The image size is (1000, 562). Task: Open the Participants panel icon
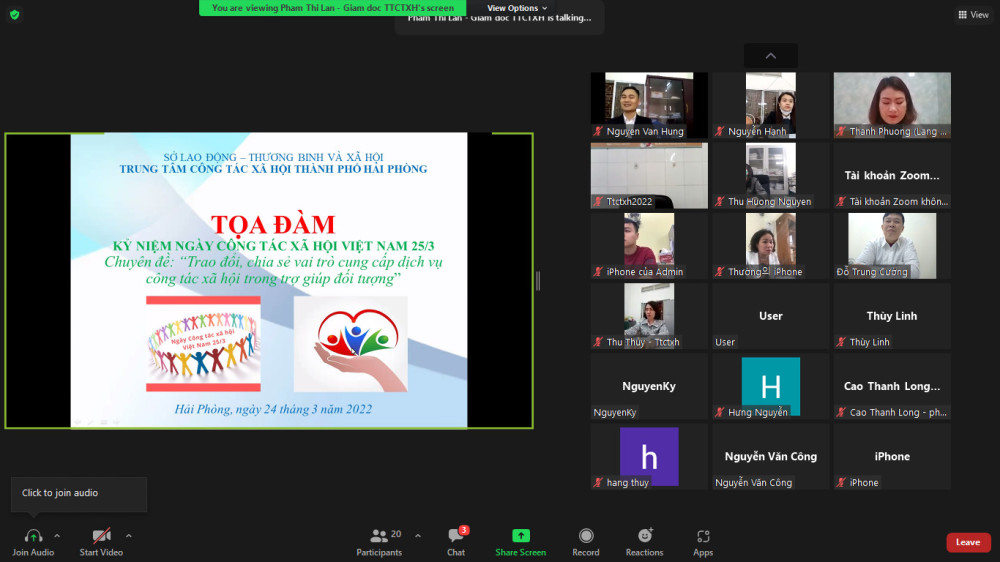379,536
